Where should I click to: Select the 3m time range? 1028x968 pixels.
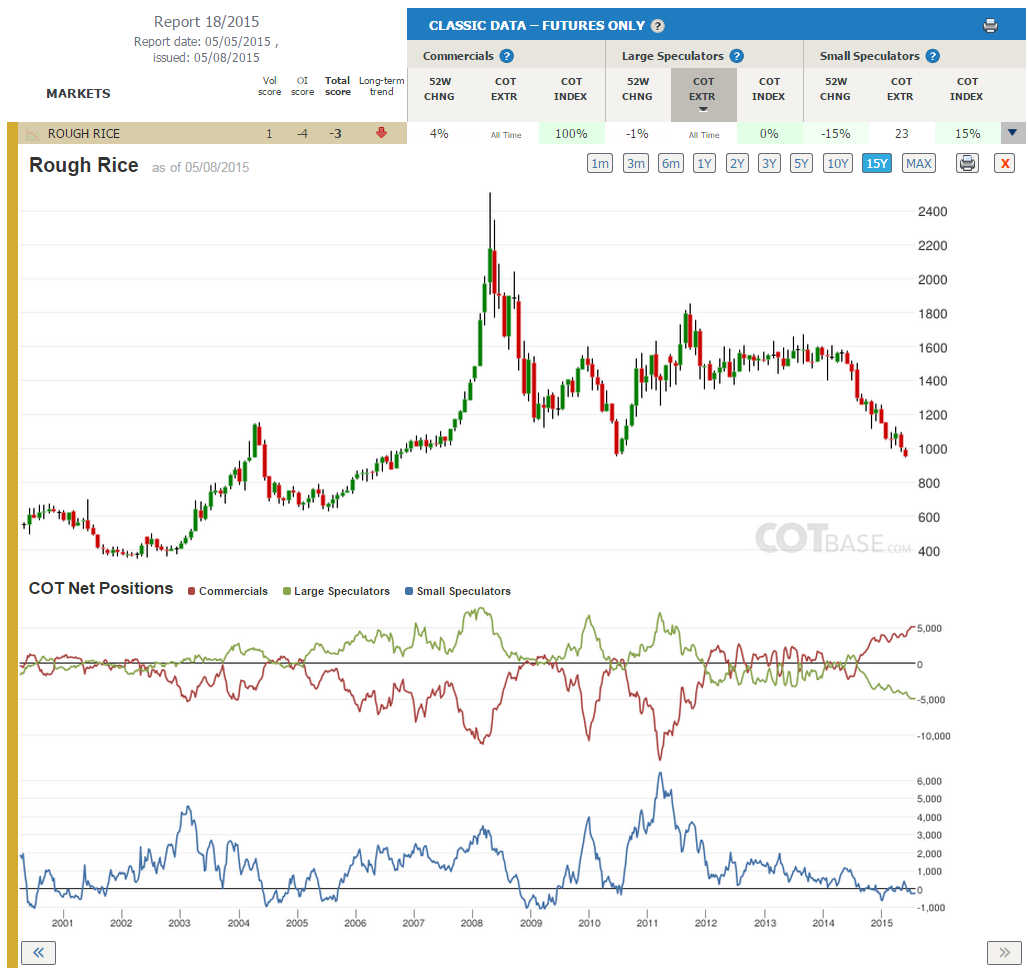(635, 163)
